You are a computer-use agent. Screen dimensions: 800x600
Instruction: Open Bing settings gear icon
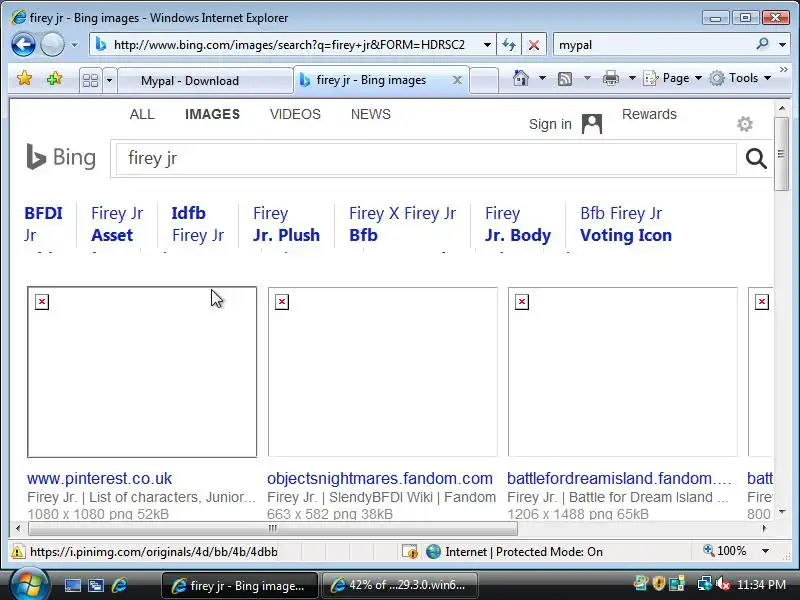pos(745,123)
